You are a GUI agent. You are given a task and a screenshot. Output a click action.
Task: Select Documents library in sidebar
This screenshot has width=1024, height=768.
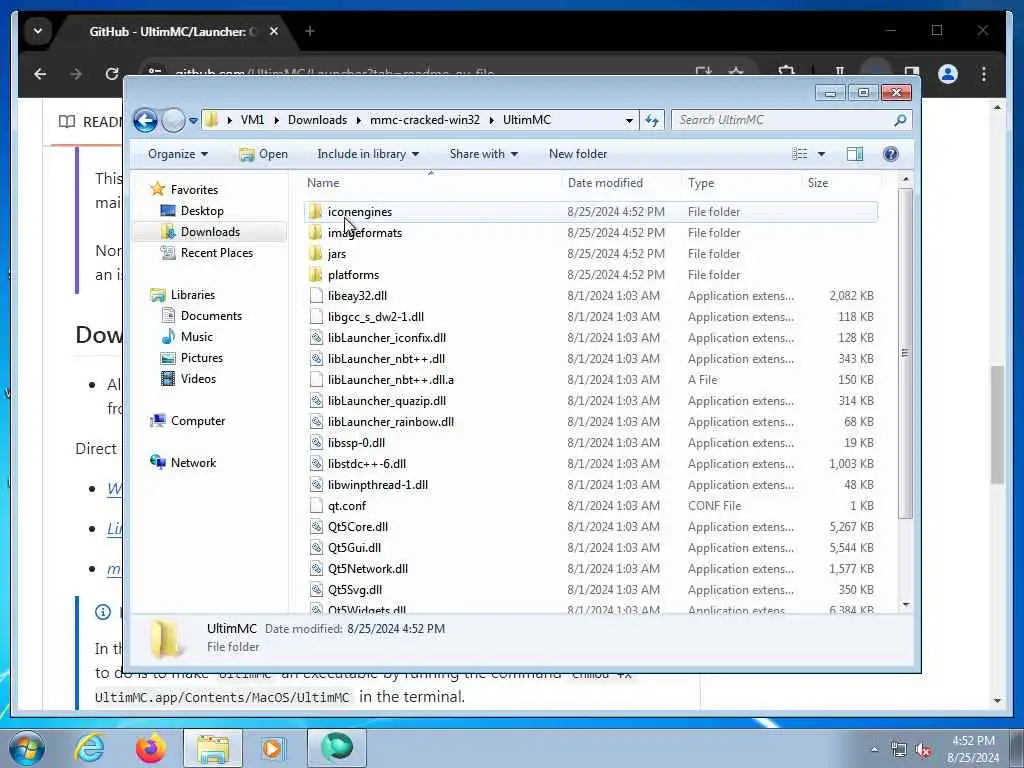(x=201, y=316)
